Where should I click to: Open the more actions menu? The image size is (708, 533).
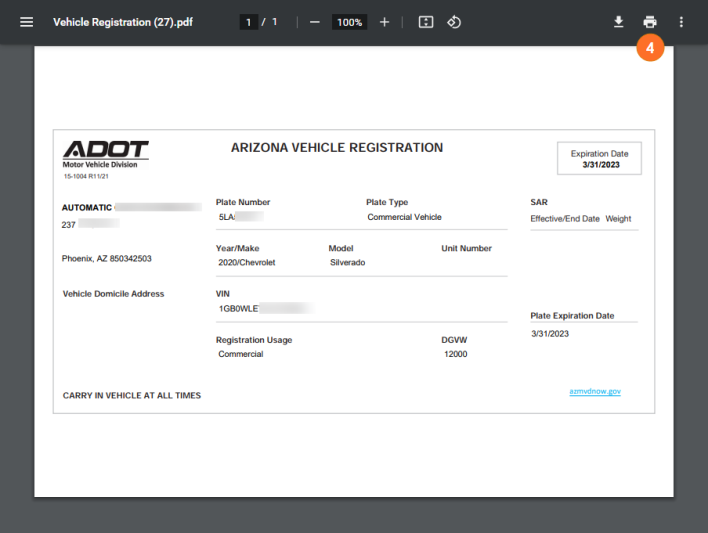681,22
